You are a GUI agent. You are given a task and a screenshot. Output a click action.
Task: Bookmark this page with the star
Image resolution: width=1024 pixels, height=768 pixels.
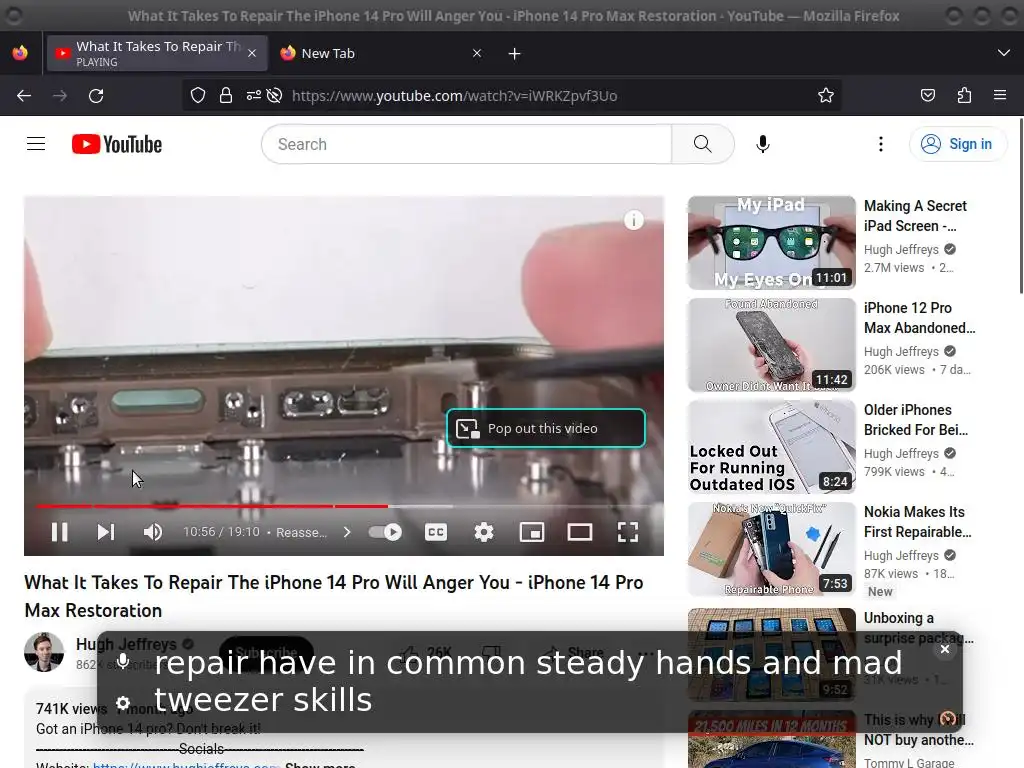tap(825, 95)
